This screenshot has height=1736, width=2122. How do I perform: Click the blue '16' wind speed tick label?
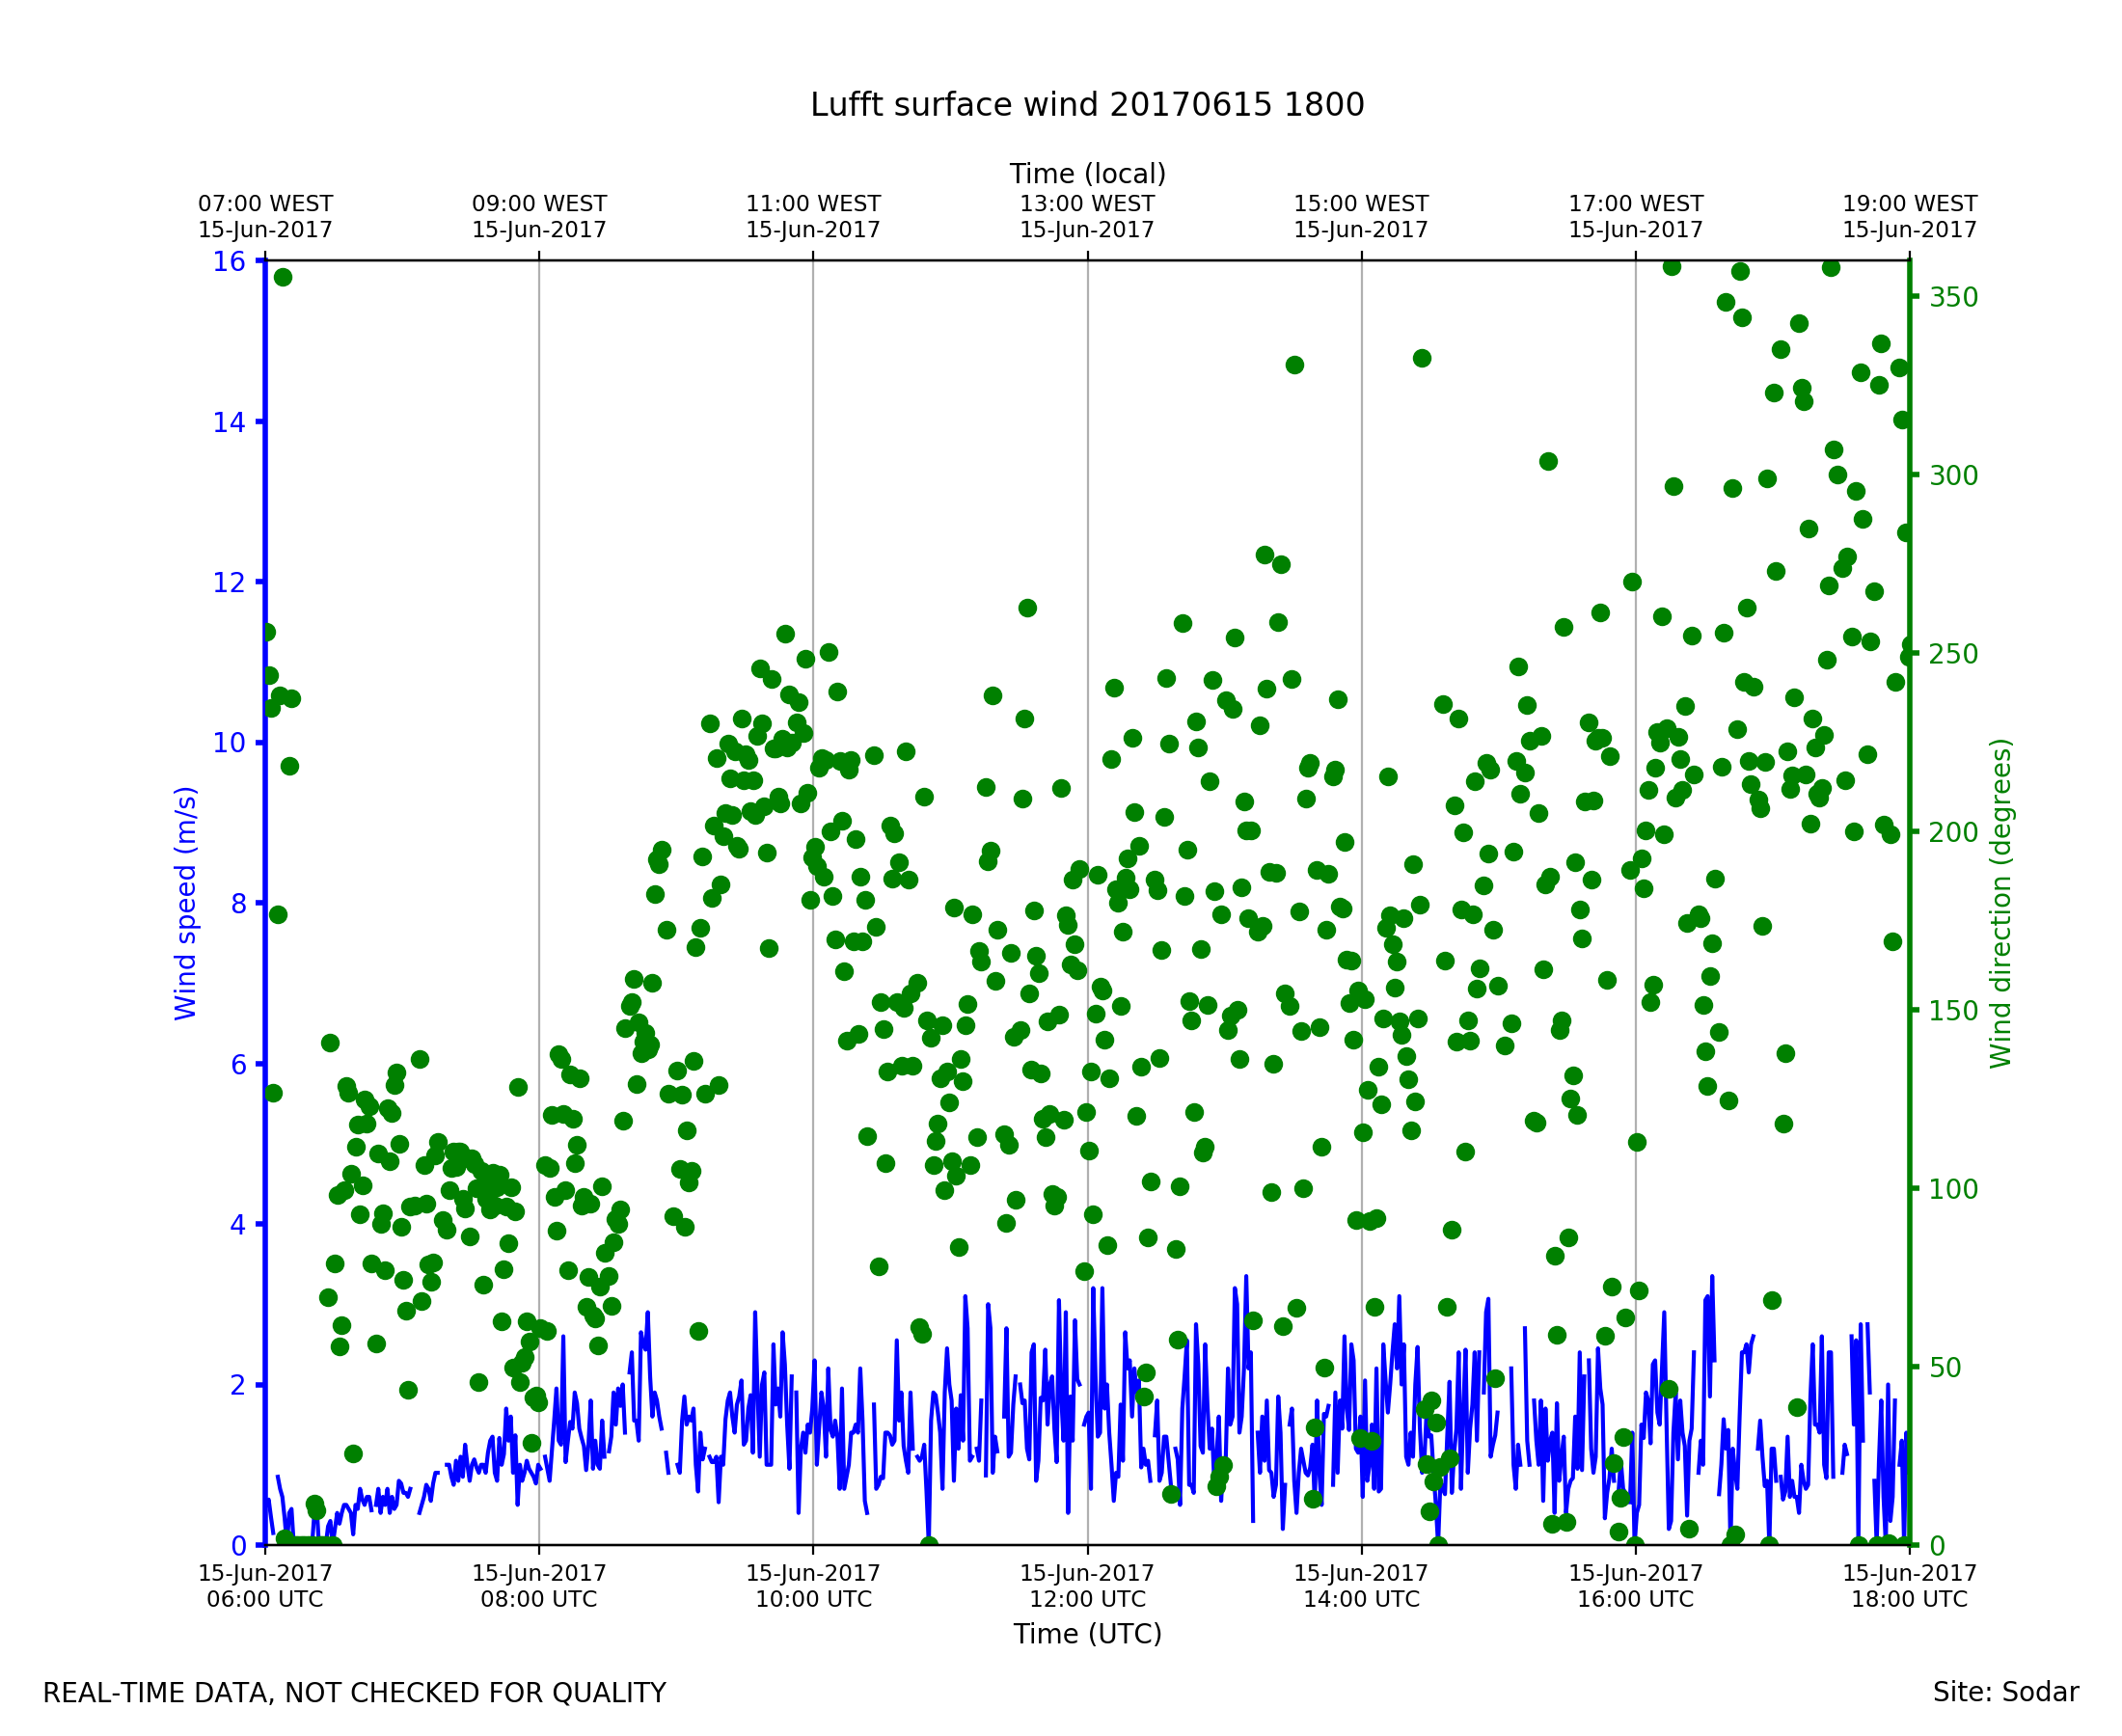point(228,262)
